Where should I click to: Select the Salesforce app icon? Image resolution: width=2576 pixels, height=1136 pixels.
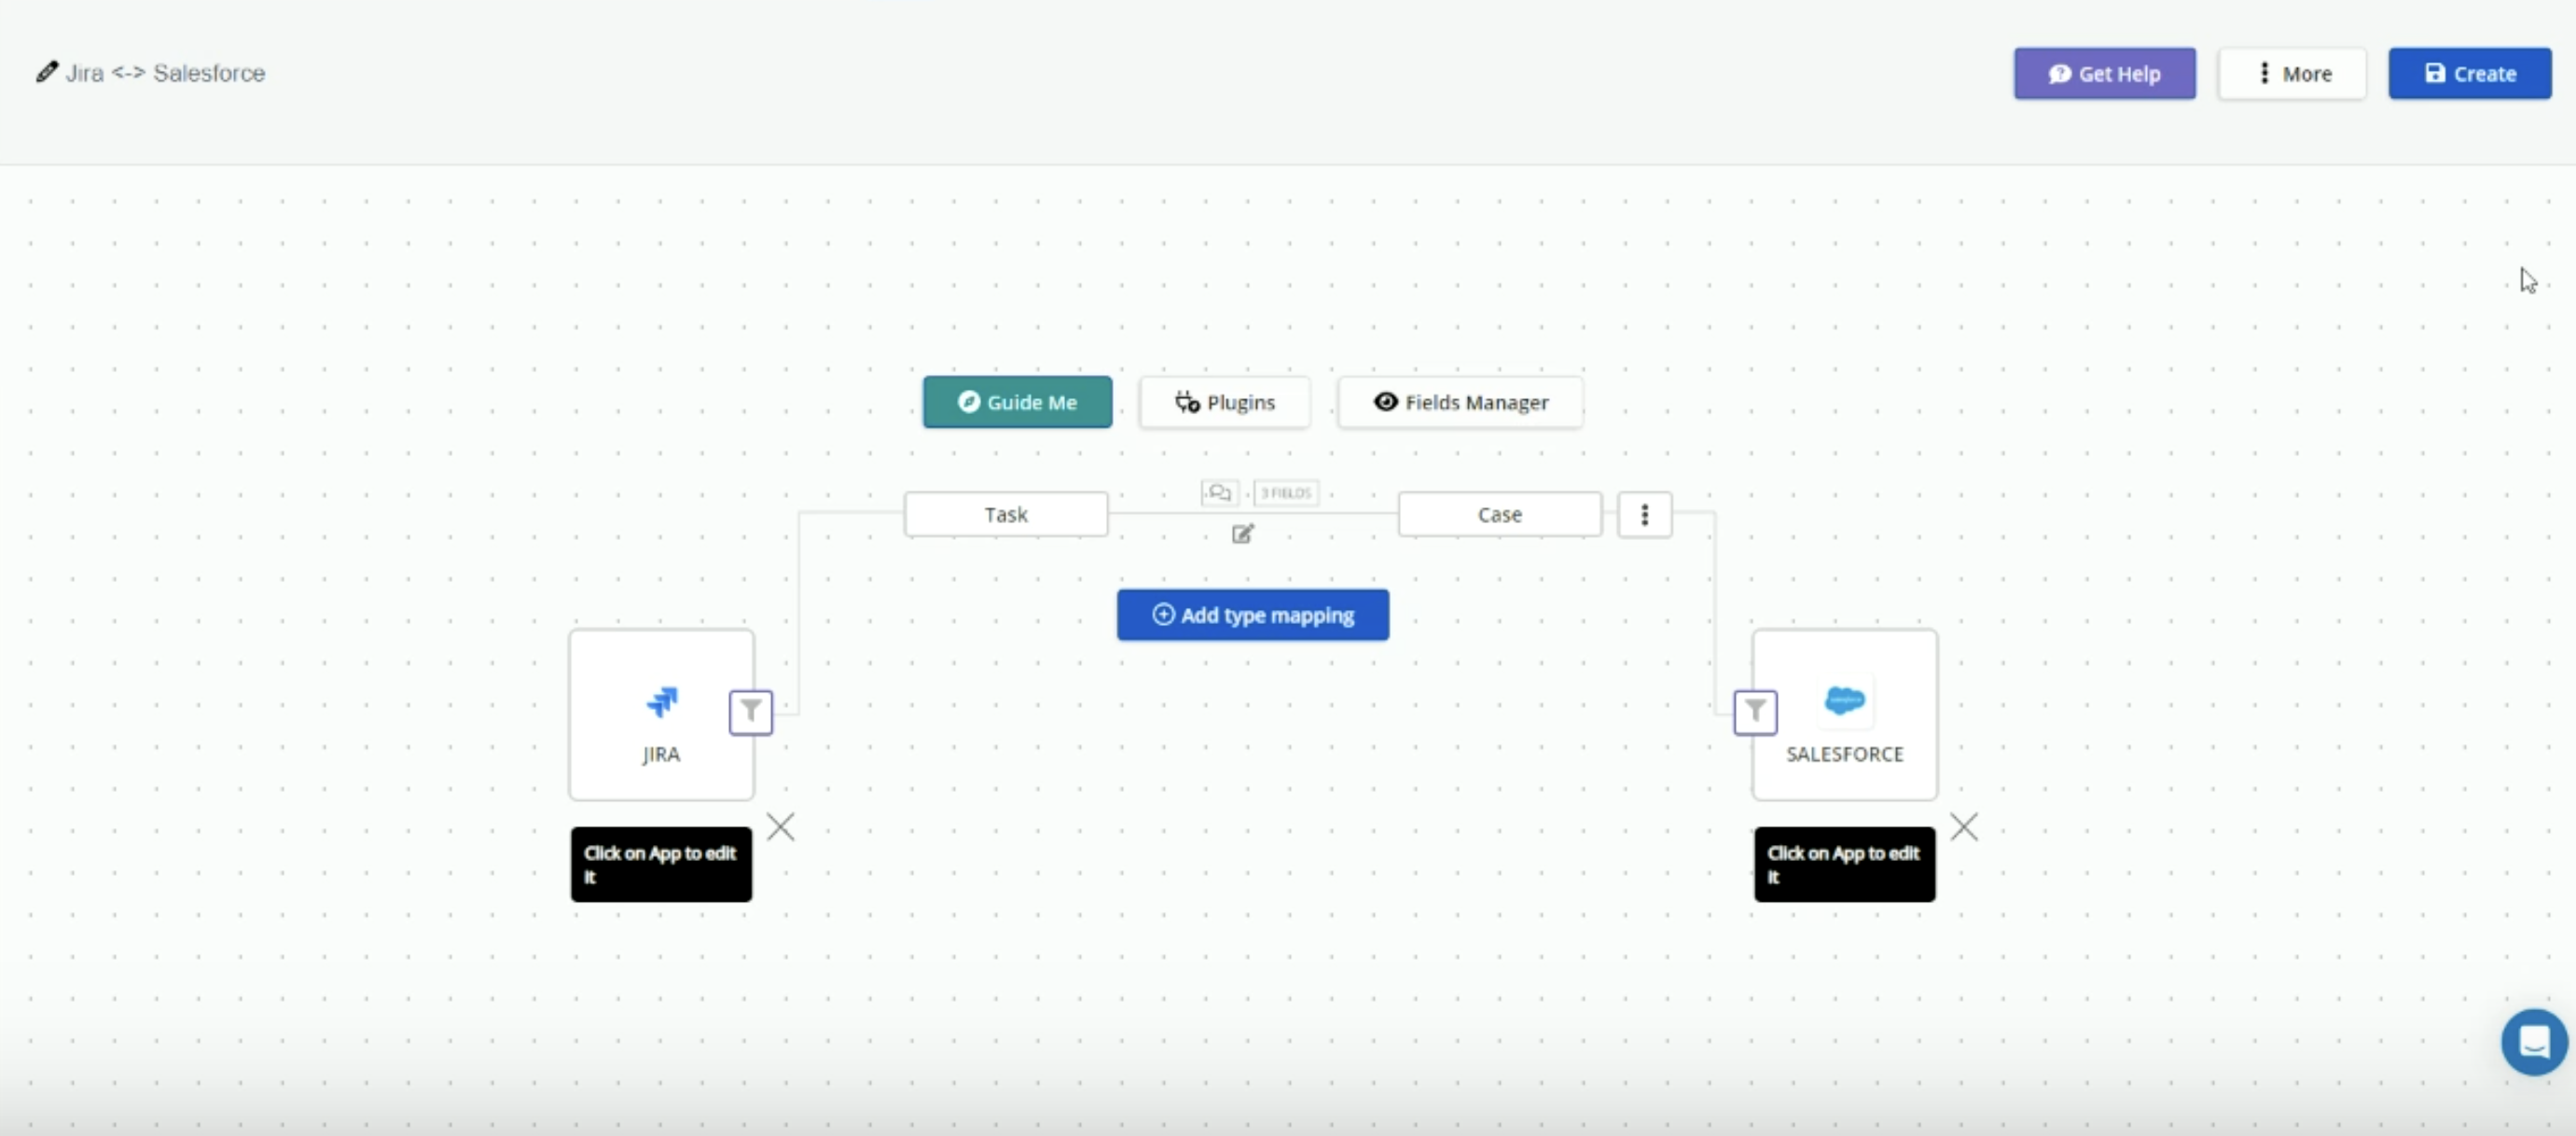pyautogui.click(x=1844, y=701)
